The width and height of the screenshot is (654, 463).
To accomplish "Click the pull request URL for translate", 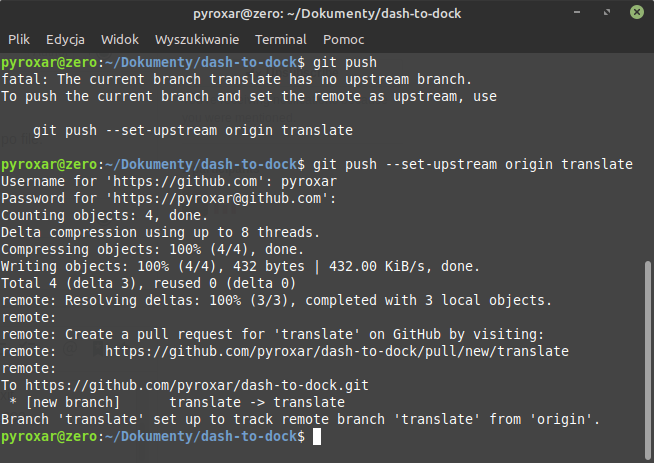I will (337, 351).
